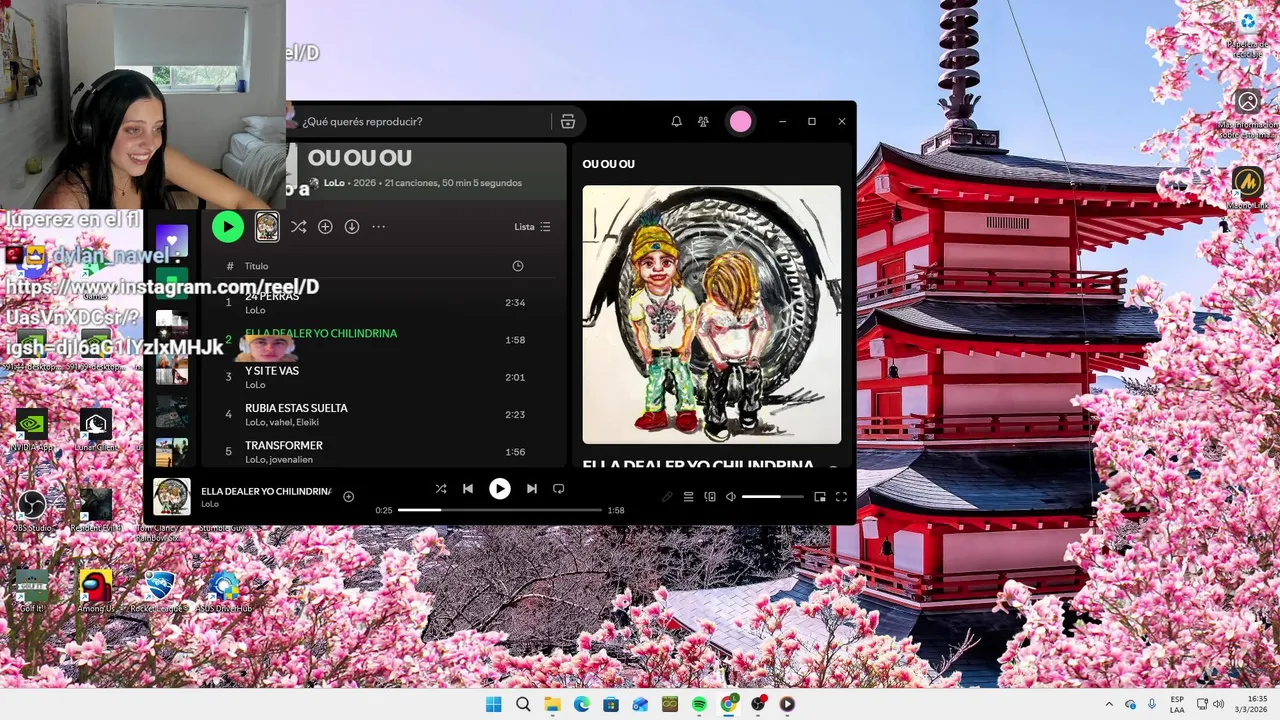Screen dimensions: 1280x720
Task: Open the Lunar Client desktop shortcut
Action: (95, 428)
